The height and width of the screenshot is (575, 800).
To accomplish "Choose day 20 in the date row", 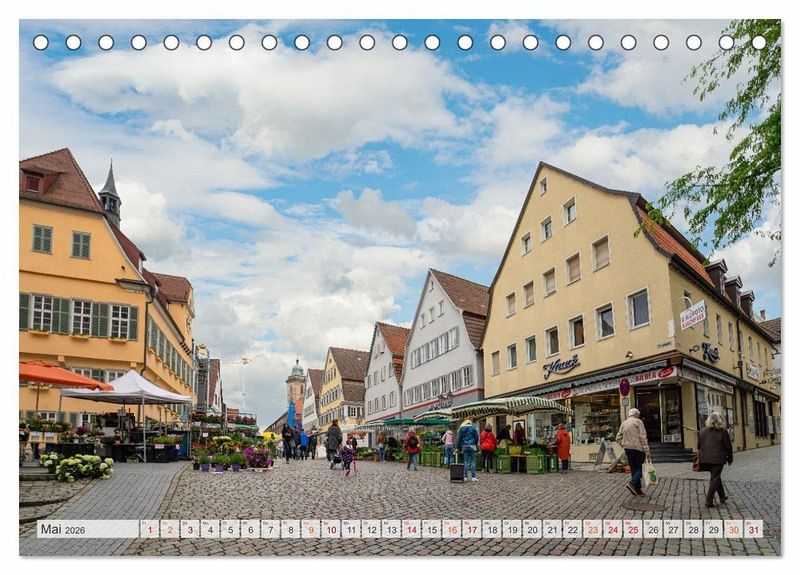I will click(x=532, y=529).
